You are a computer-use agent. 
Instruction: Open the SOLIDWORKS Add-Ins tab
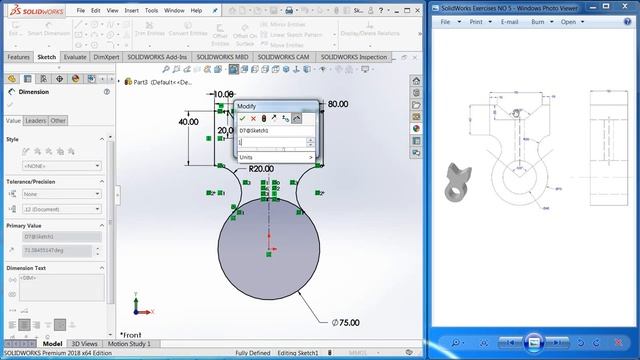(x=157, y=57)
